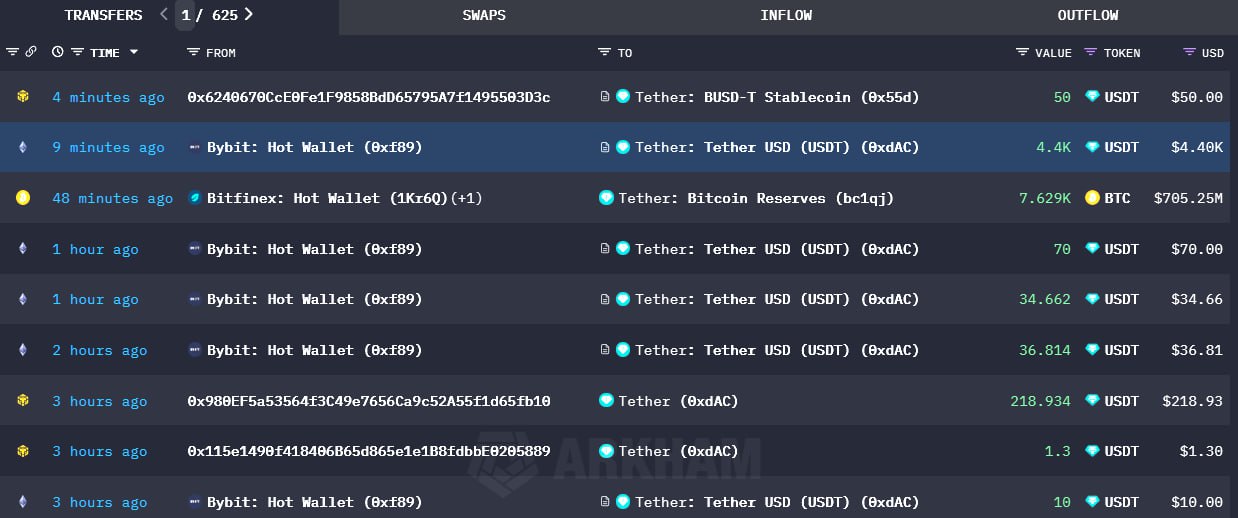
Task: Click Bybit logo in $70.00 row
Action: 195,249
